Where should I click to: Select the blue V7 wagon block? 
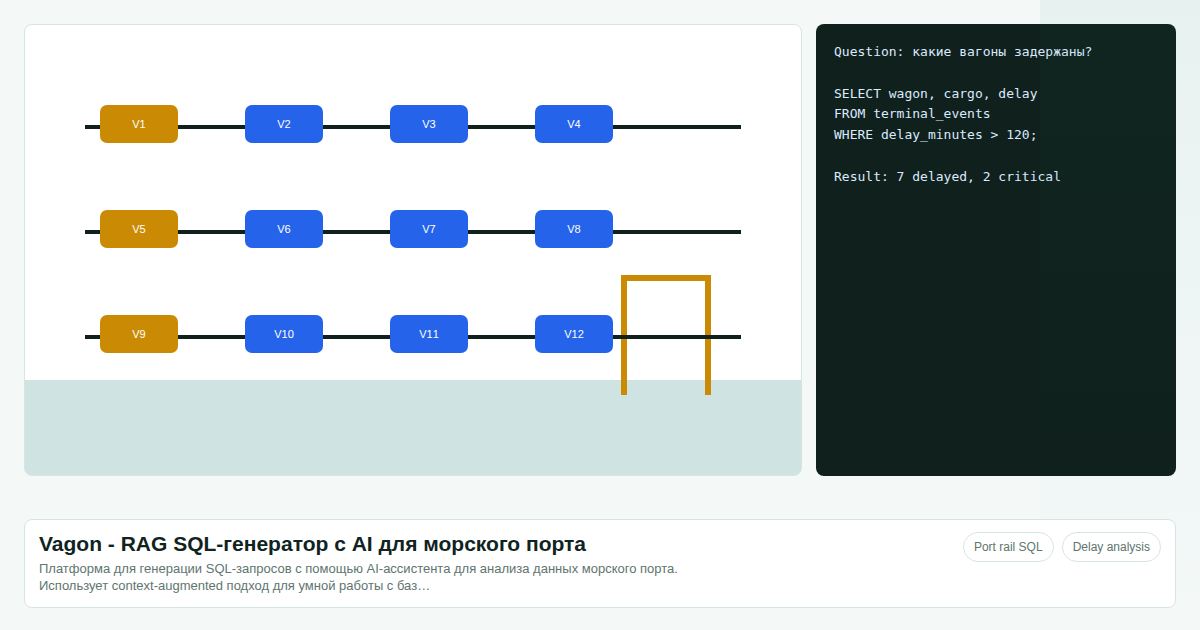pos(429,229)
